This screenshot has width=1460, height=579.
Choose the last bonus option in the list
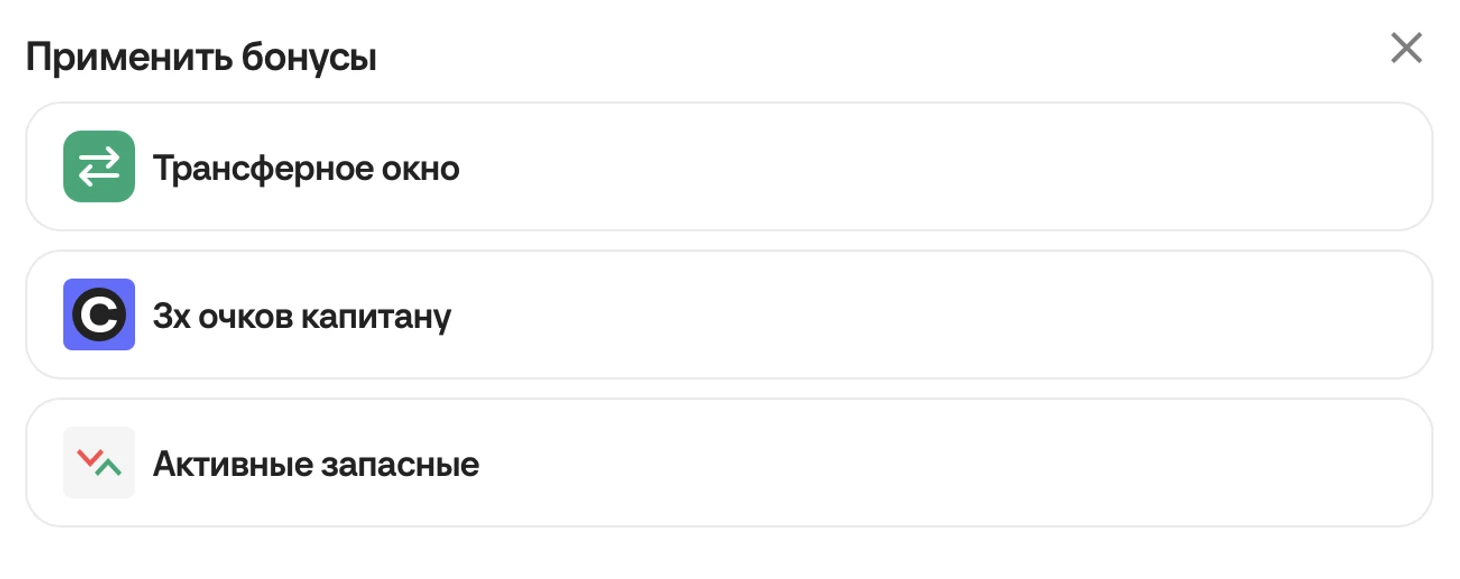click(729, 463)
